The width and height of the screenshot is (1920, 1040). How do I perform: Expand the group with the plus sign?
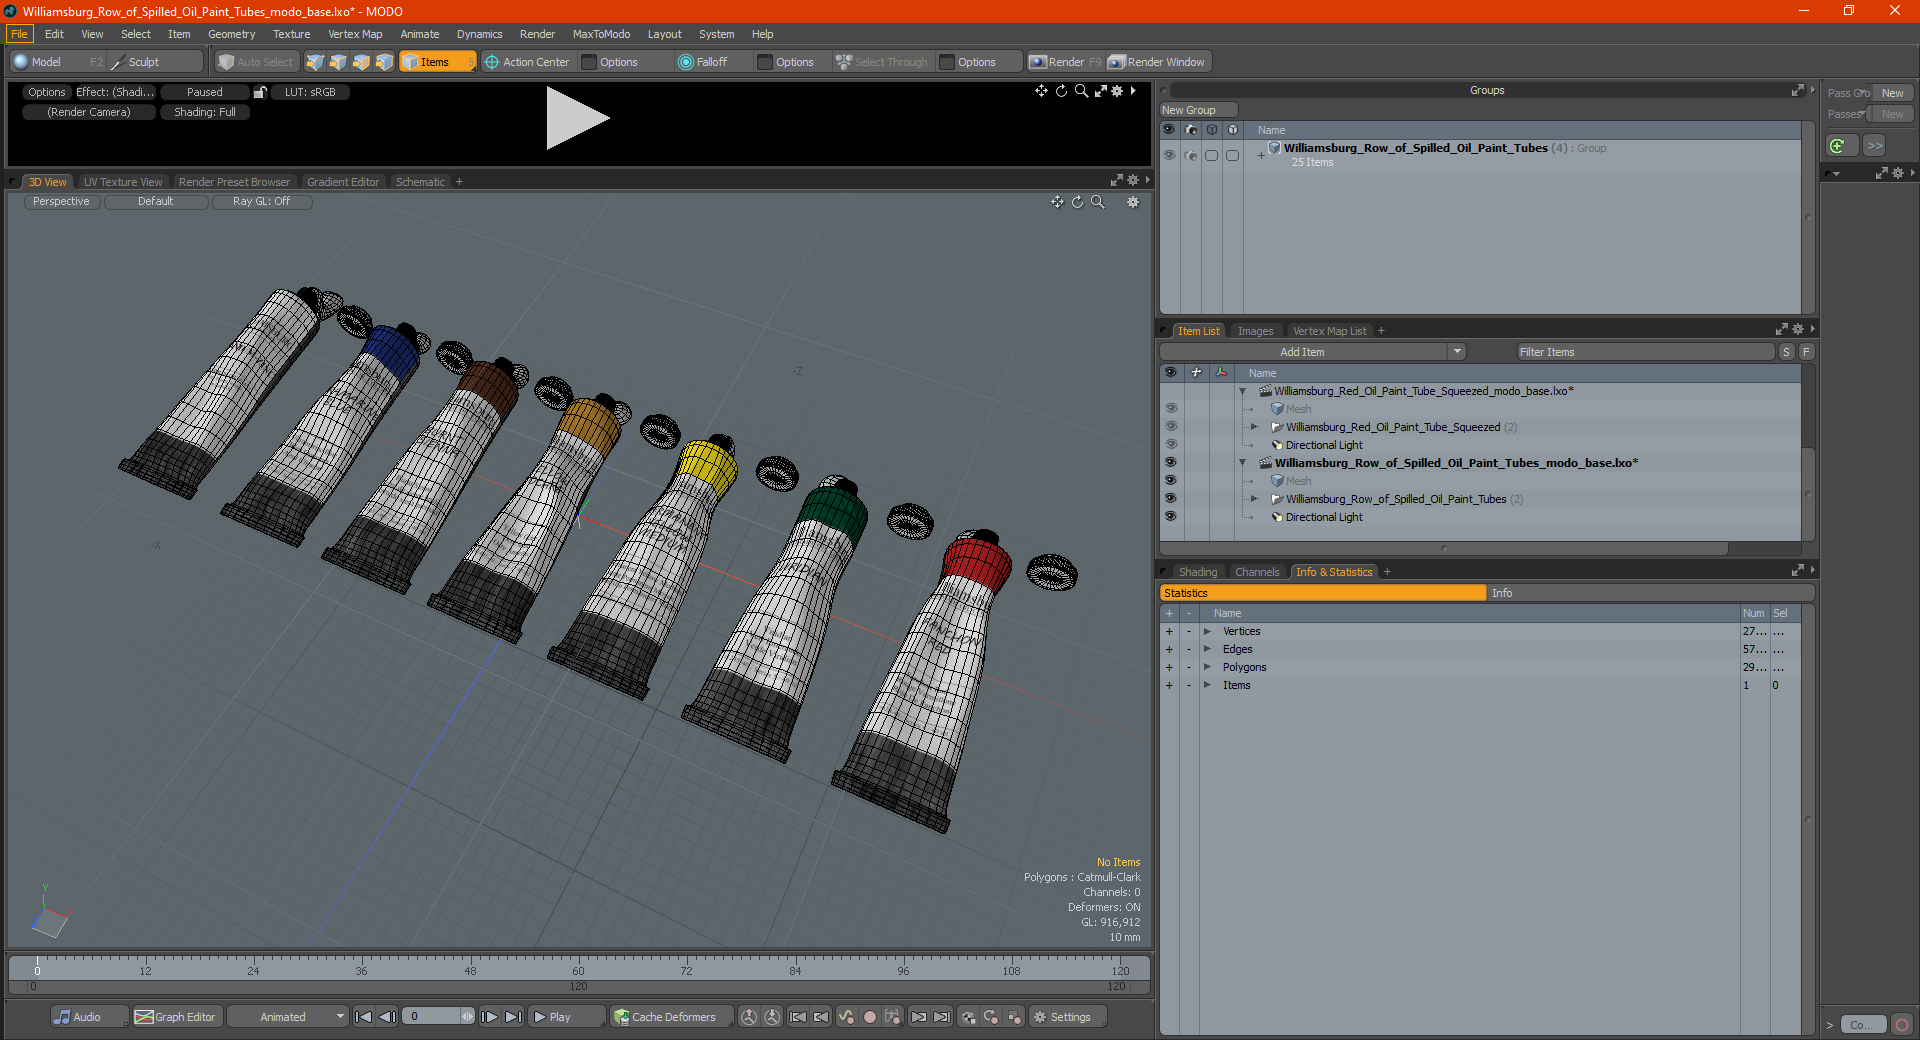pyautogui.click(x=1261, y=155)
